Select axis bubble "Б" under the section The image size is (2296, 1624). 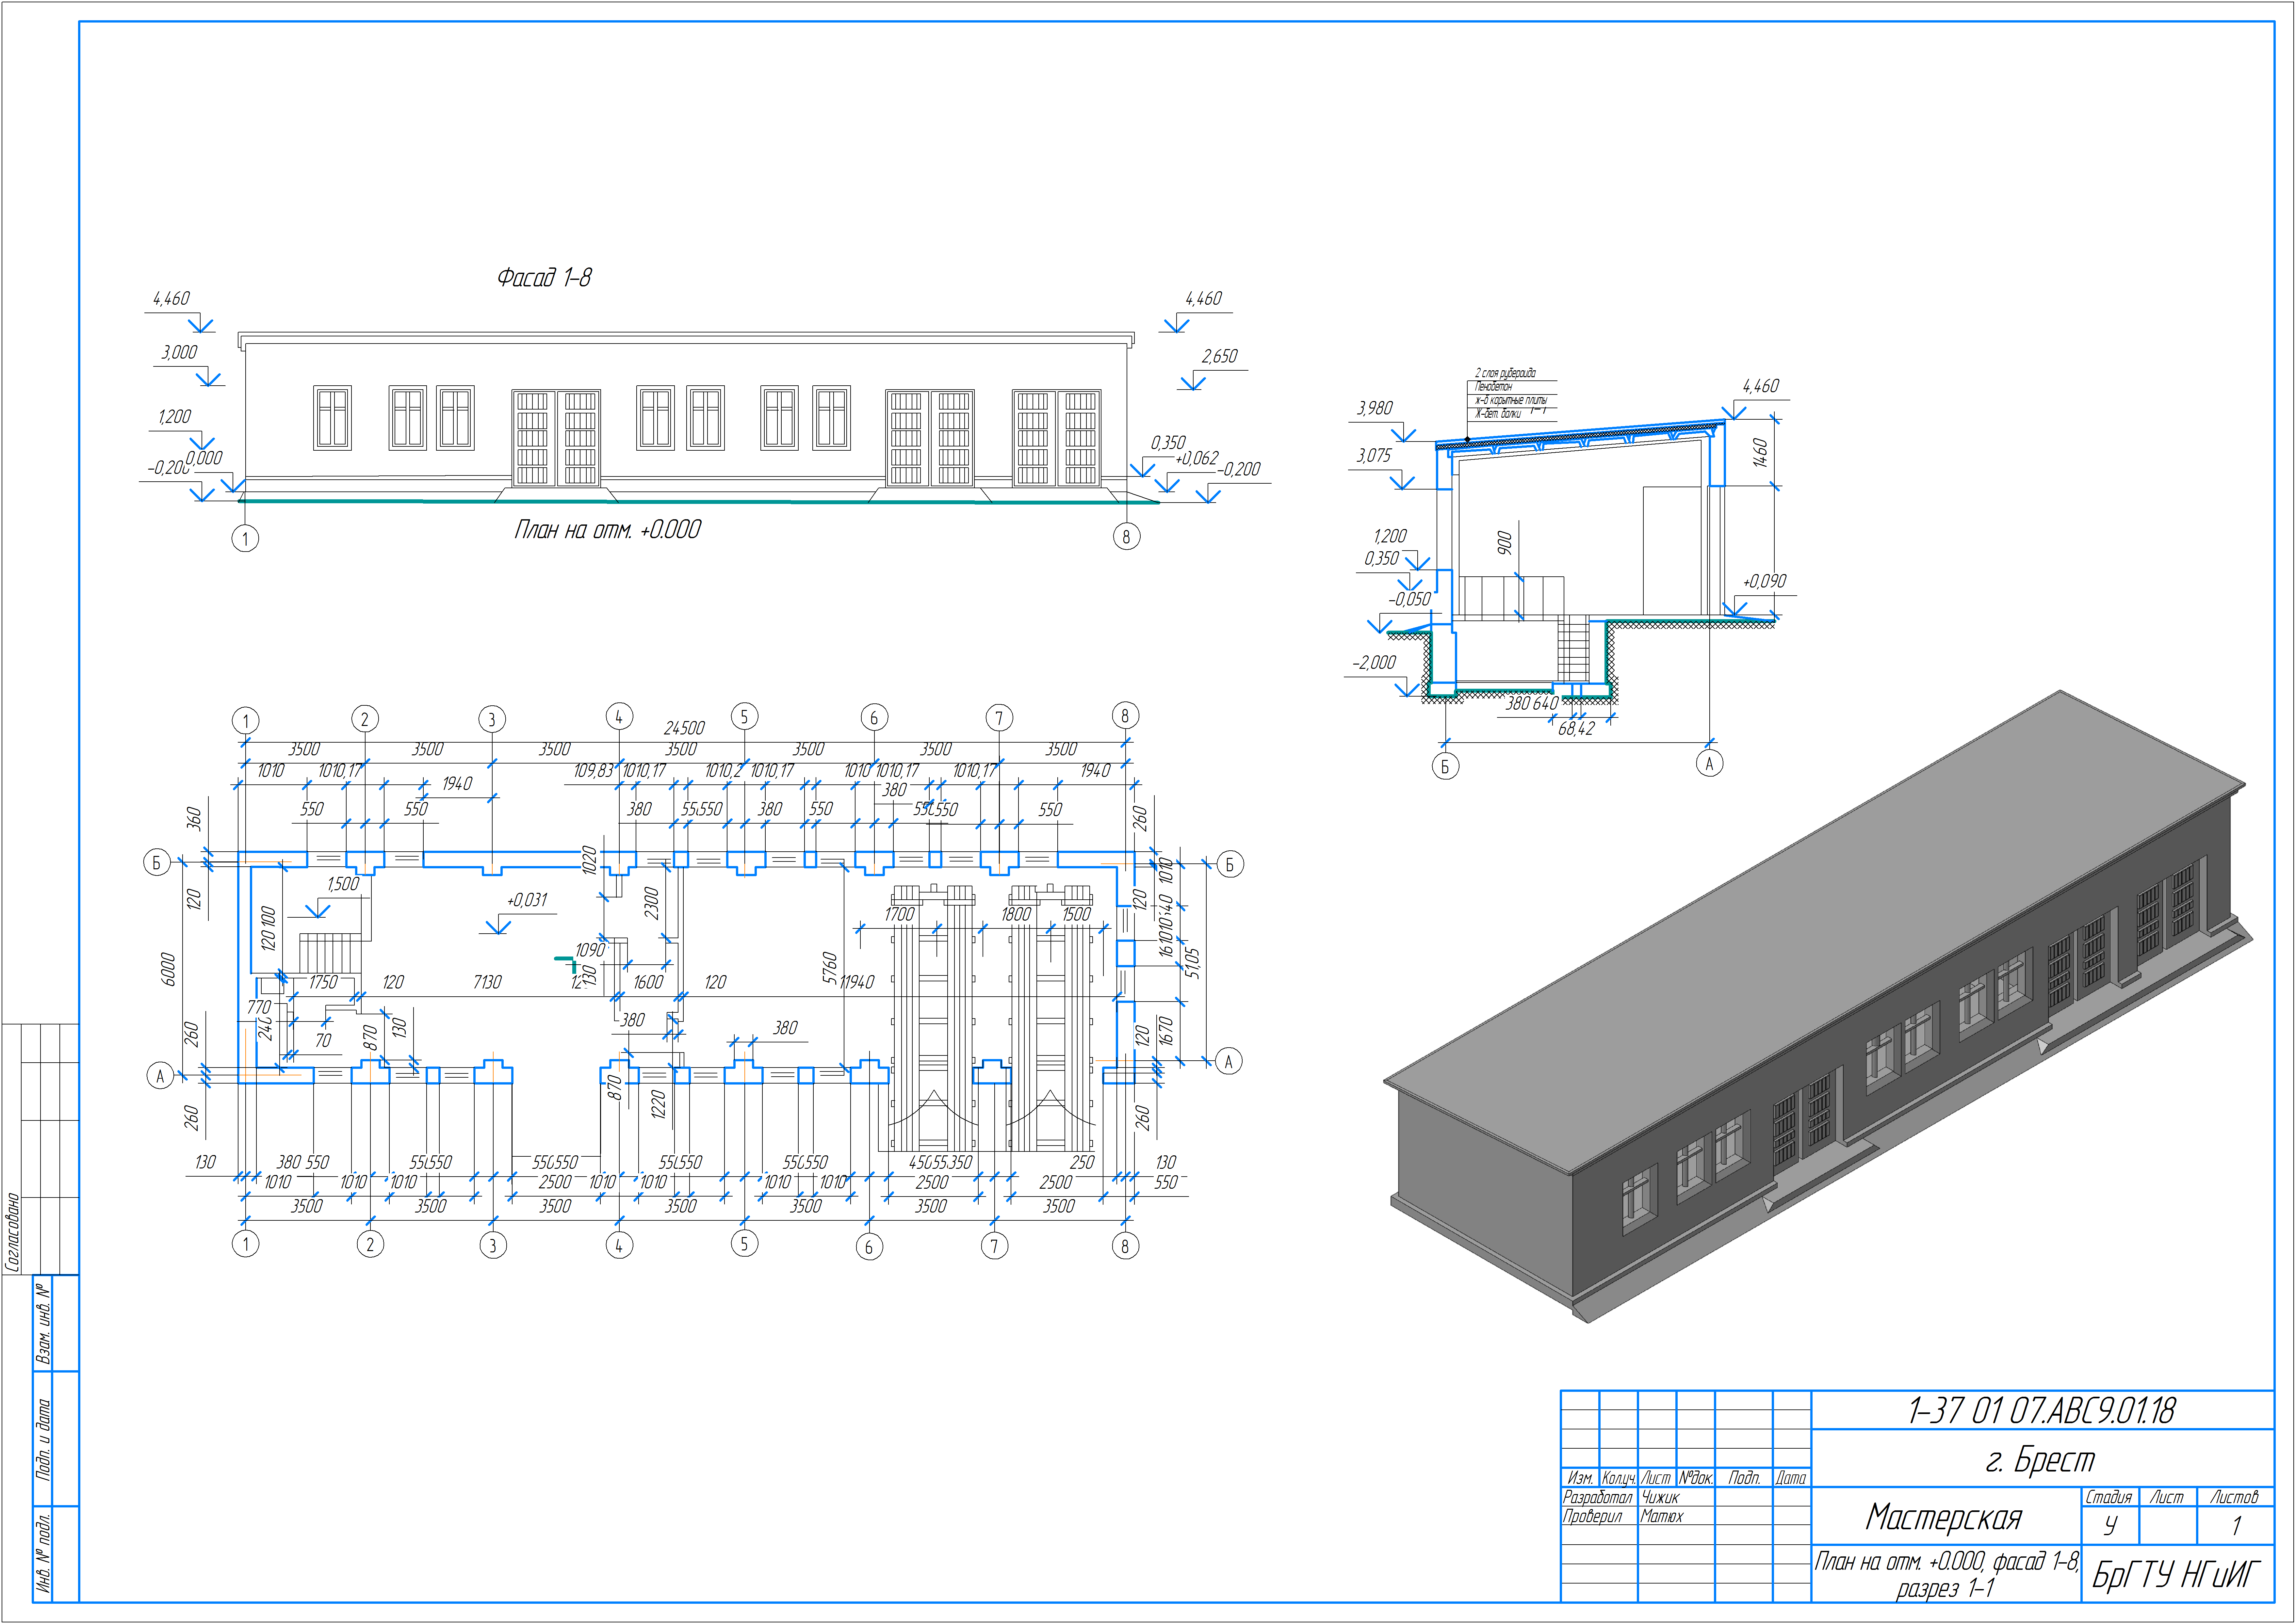(x=1445, y=766)
